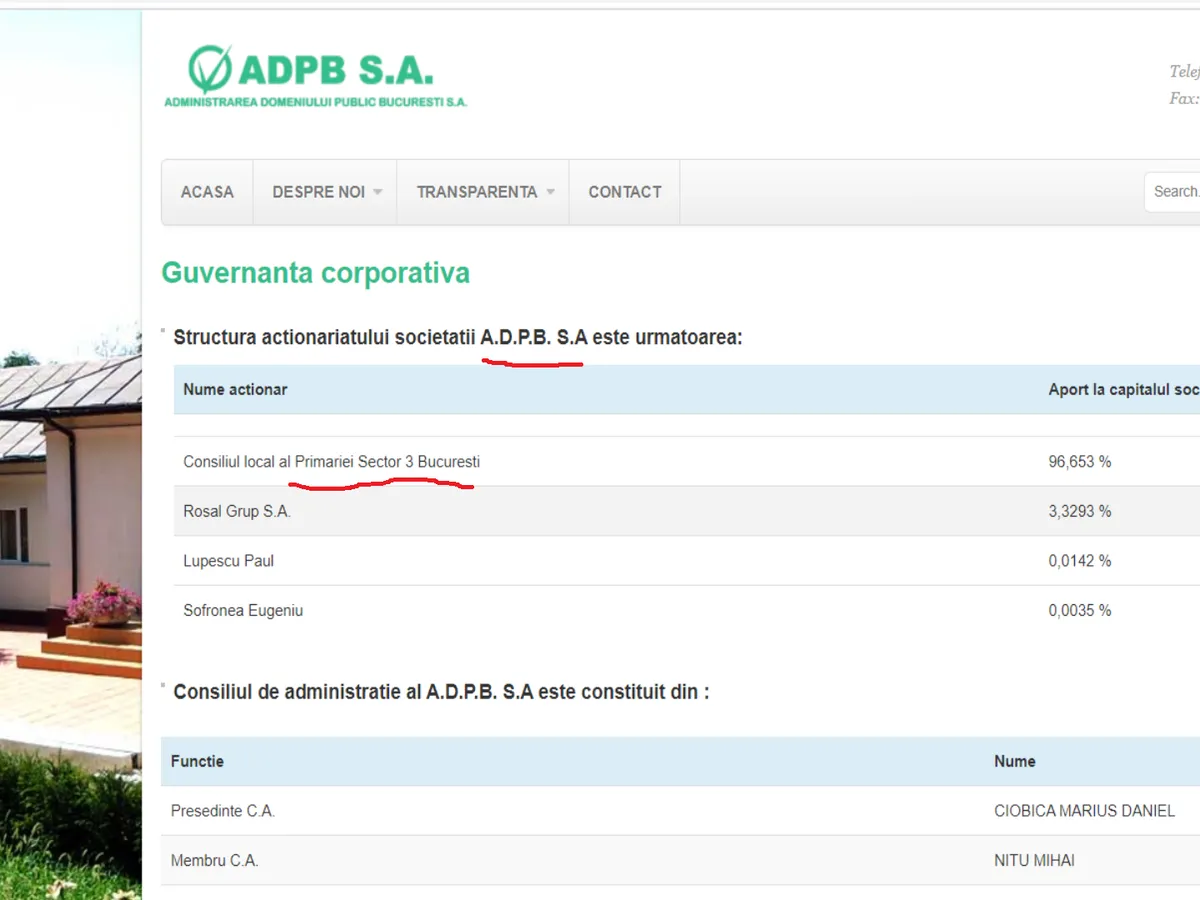Open the ACASA menu item

pos(207,192)
